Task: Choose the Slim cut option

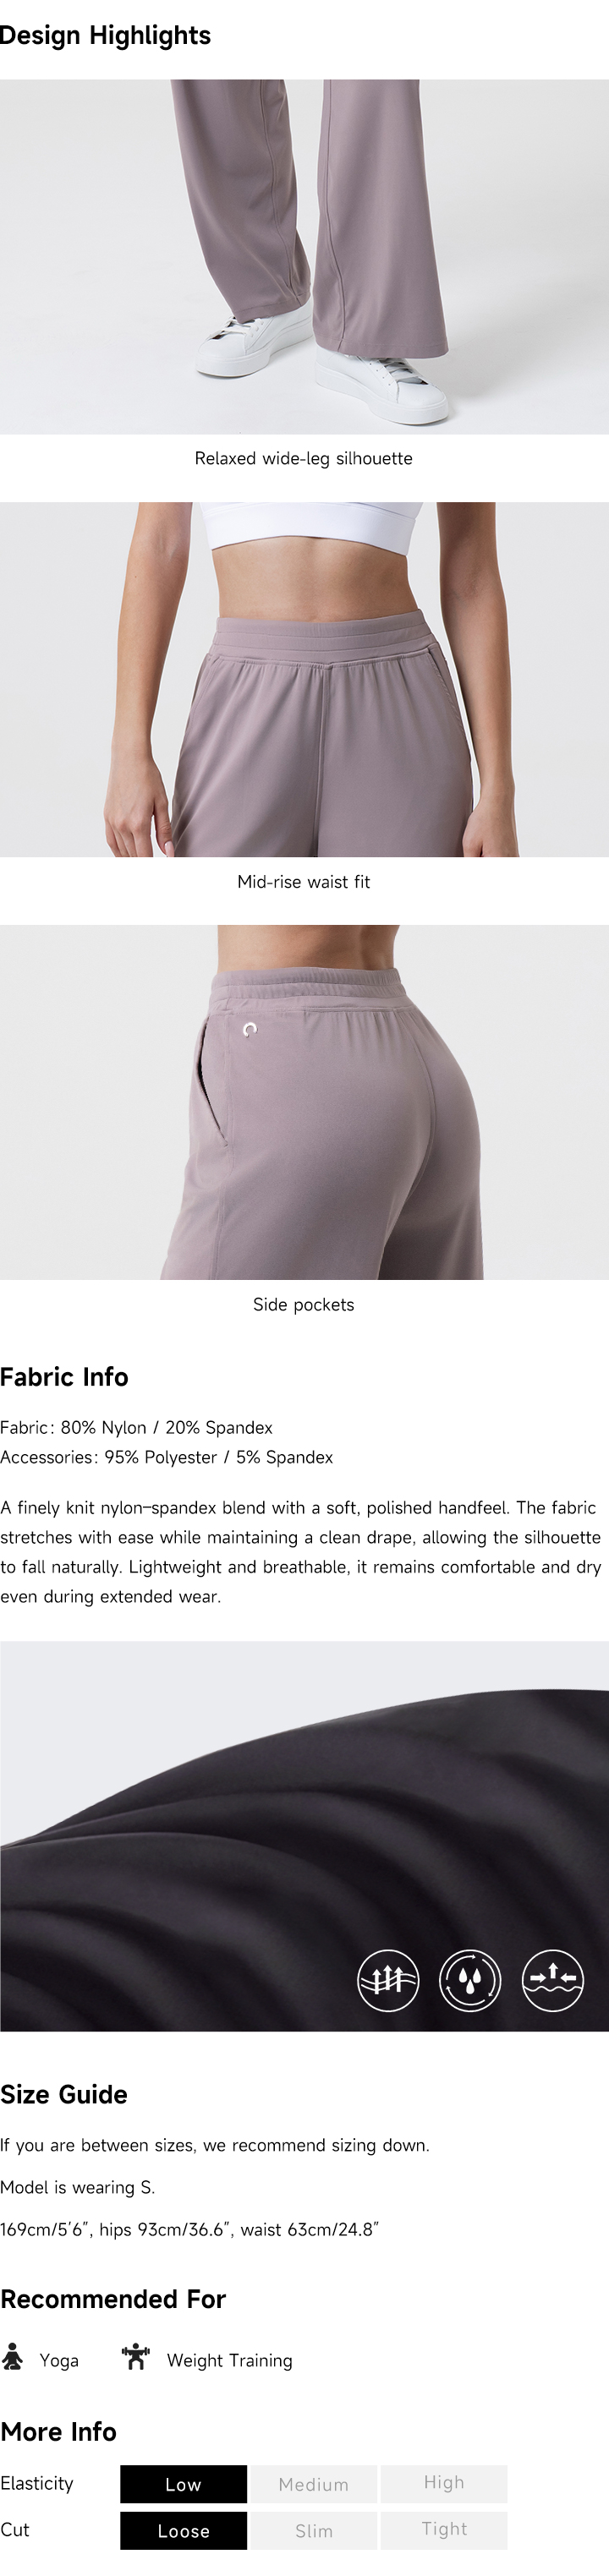Action: [313, 2531]
